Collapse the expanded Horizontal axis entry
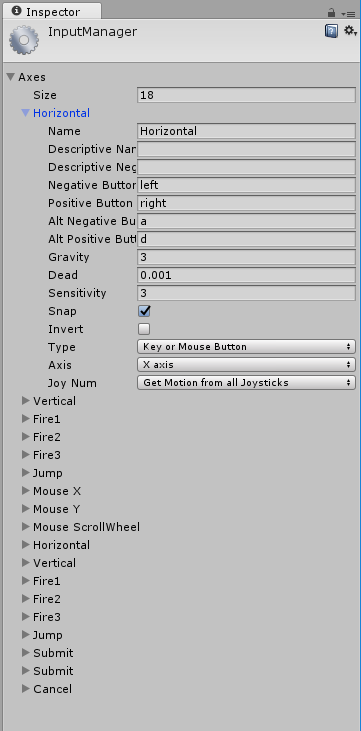 click(x=26, y=113)
